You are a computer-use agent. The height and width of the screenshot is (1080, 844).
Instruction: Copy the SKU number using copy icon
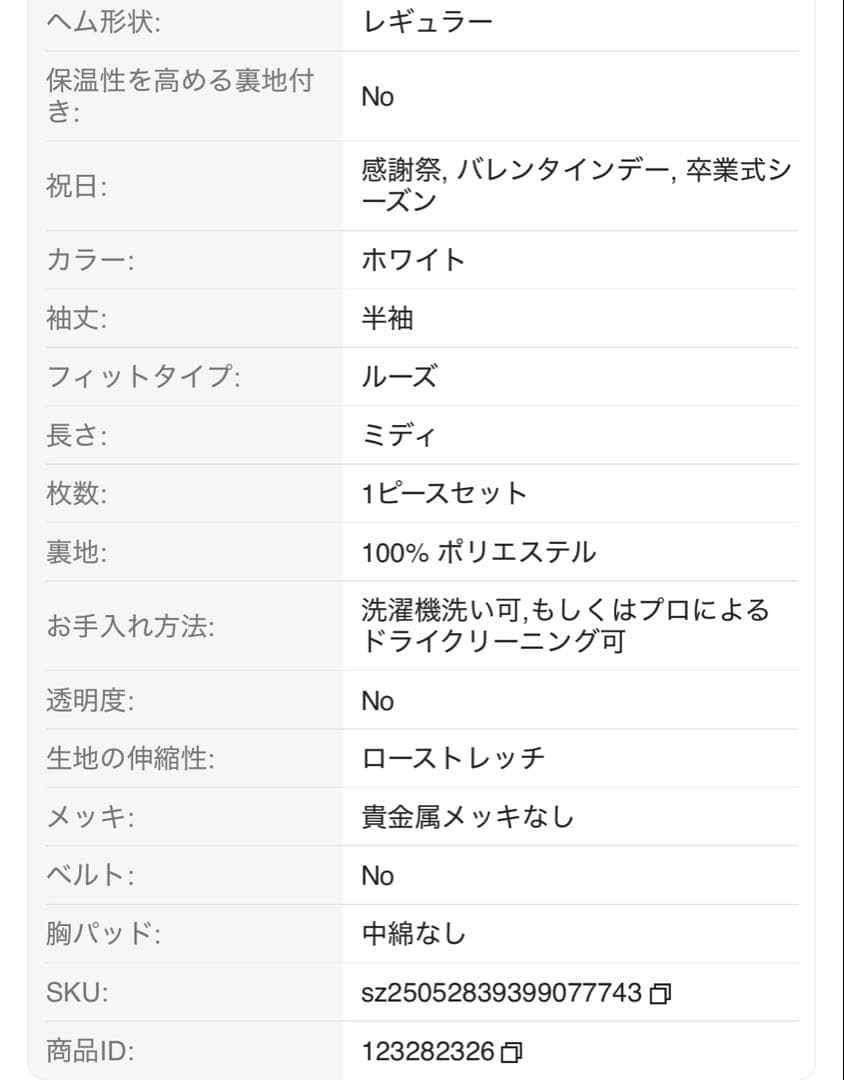[660, 993]
